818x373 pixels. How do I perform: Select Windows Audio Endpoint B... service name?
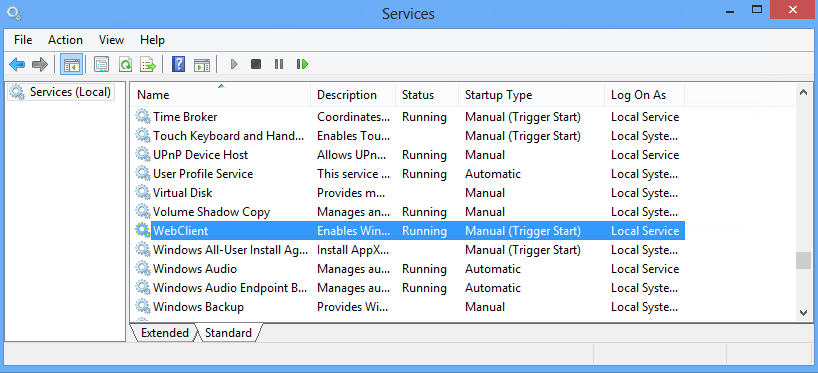[230, 288]
